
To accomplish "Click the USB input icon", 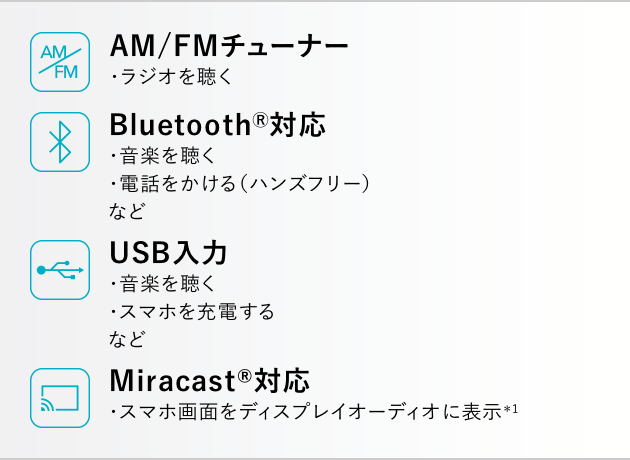I will [60, 269].
